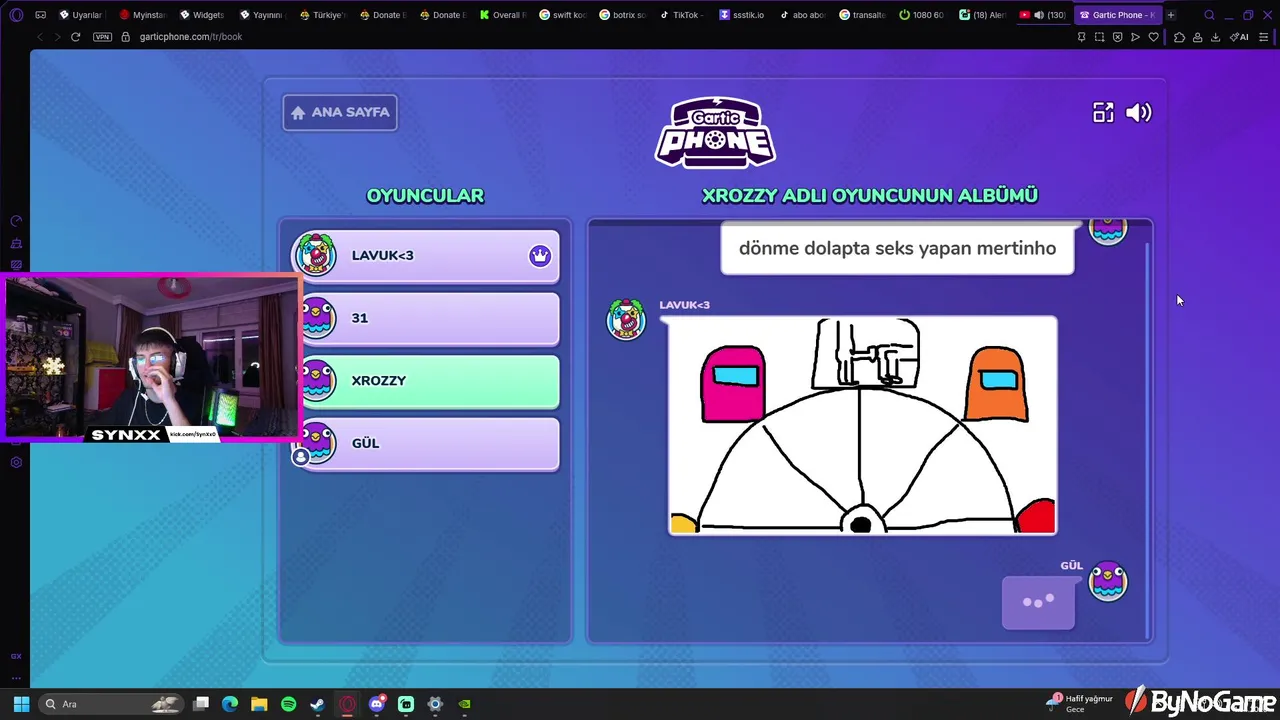The height and width of the screenshot is (720, 1280).
Task: Open File Explorer from taskbar
Action: click(x=259, y=704)
